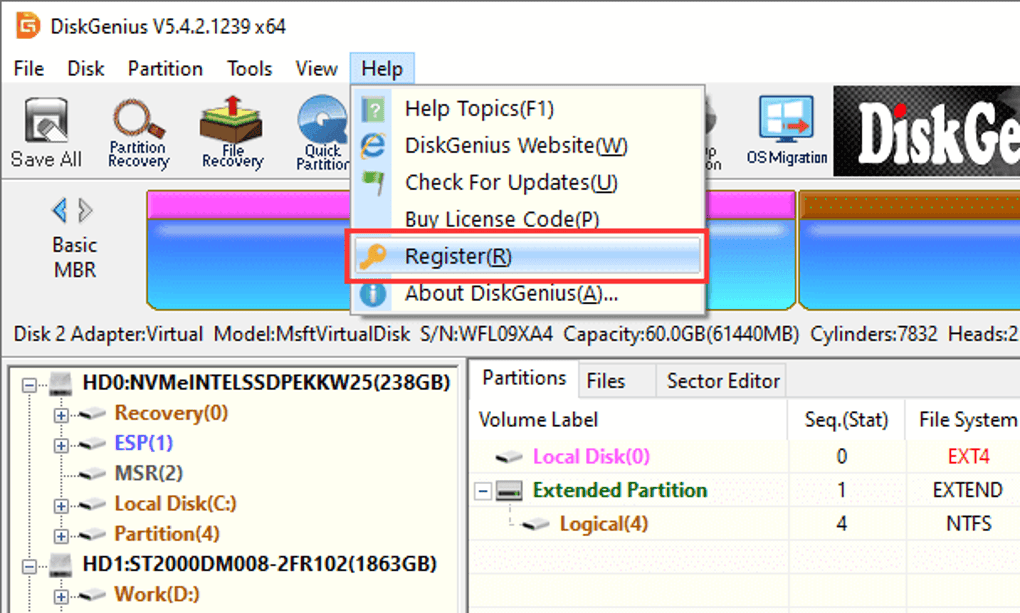Click the Save All toolbar icon
Image resolution: width=1020 pixels, height=613 pixels.
pyautogui.click(x=46, y=133)
